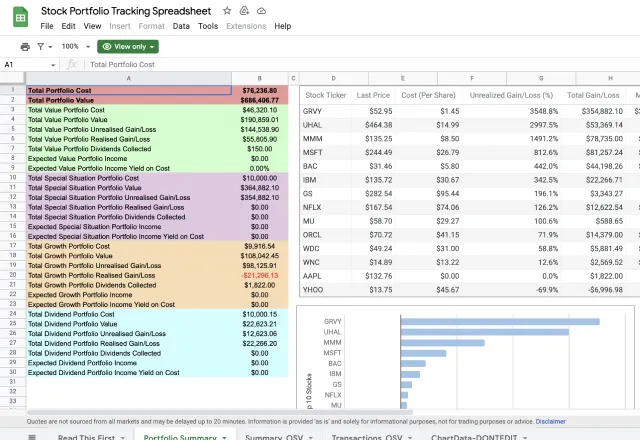The width and height of the screenshot is (640, 440).
Task: Select the Total Portfolio Cost cell
Action: 129,90
